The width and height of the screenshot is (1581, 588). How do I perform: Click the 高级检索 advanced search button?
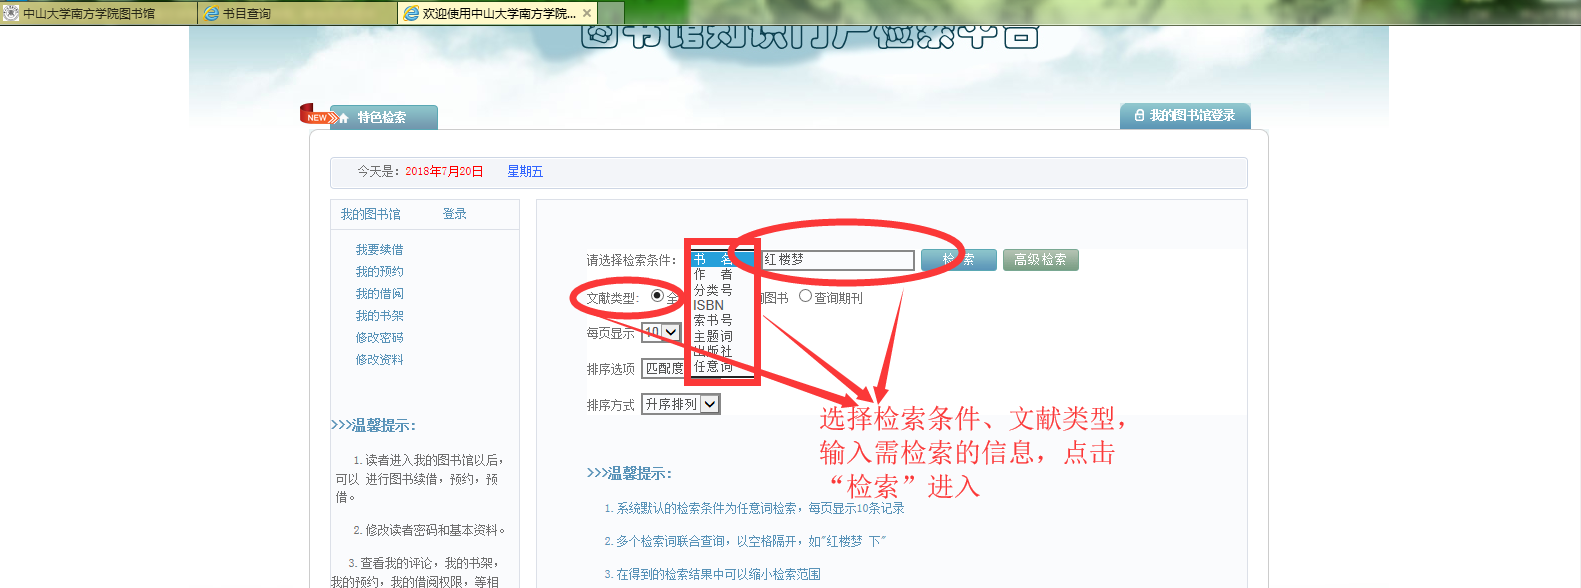1040,260
